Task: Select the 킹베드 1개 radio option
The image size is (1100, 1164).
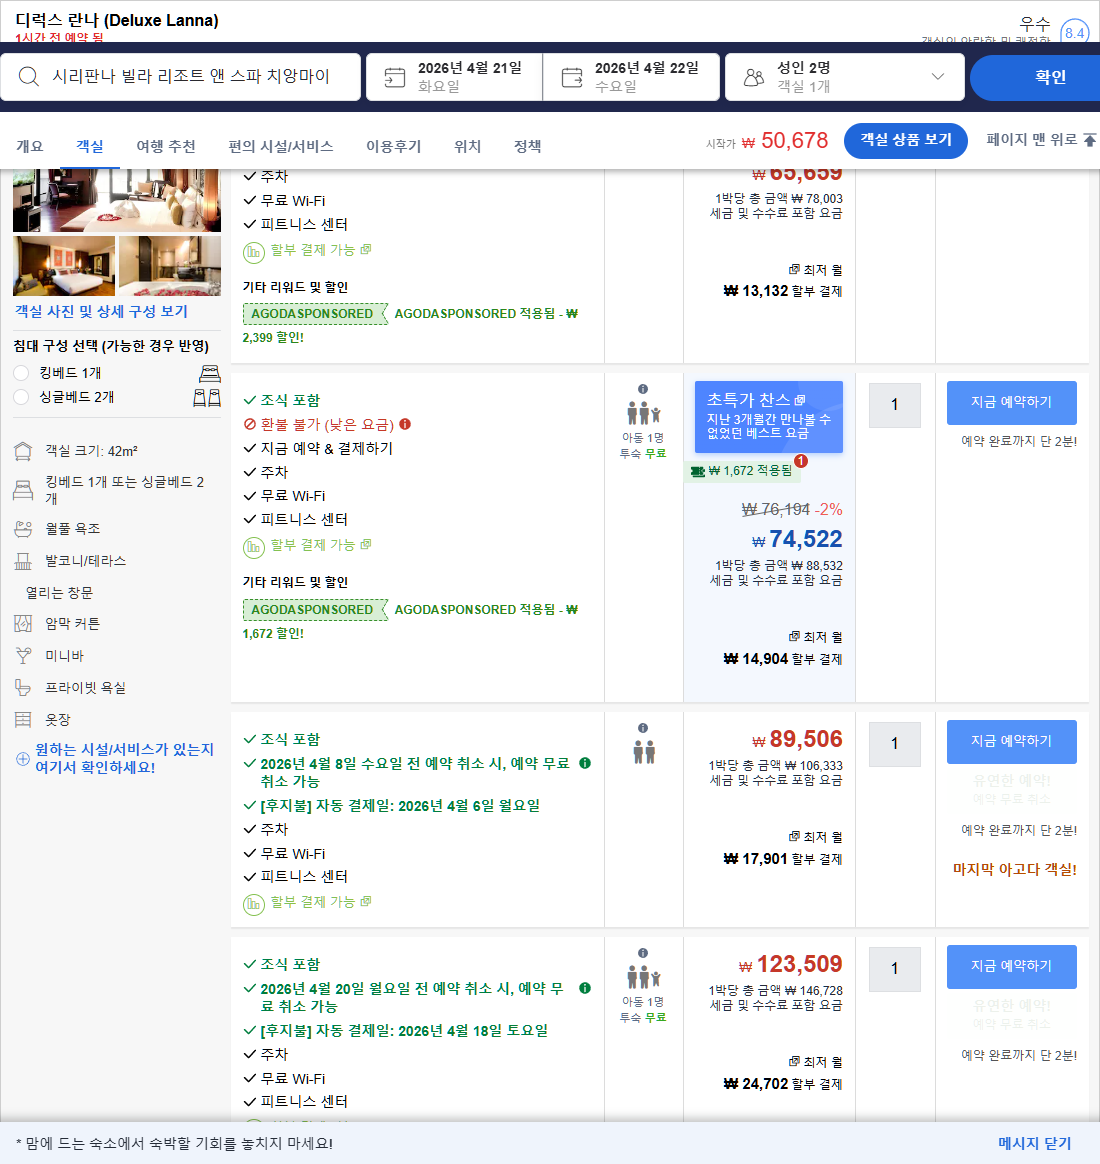Action: coord(22,373)
